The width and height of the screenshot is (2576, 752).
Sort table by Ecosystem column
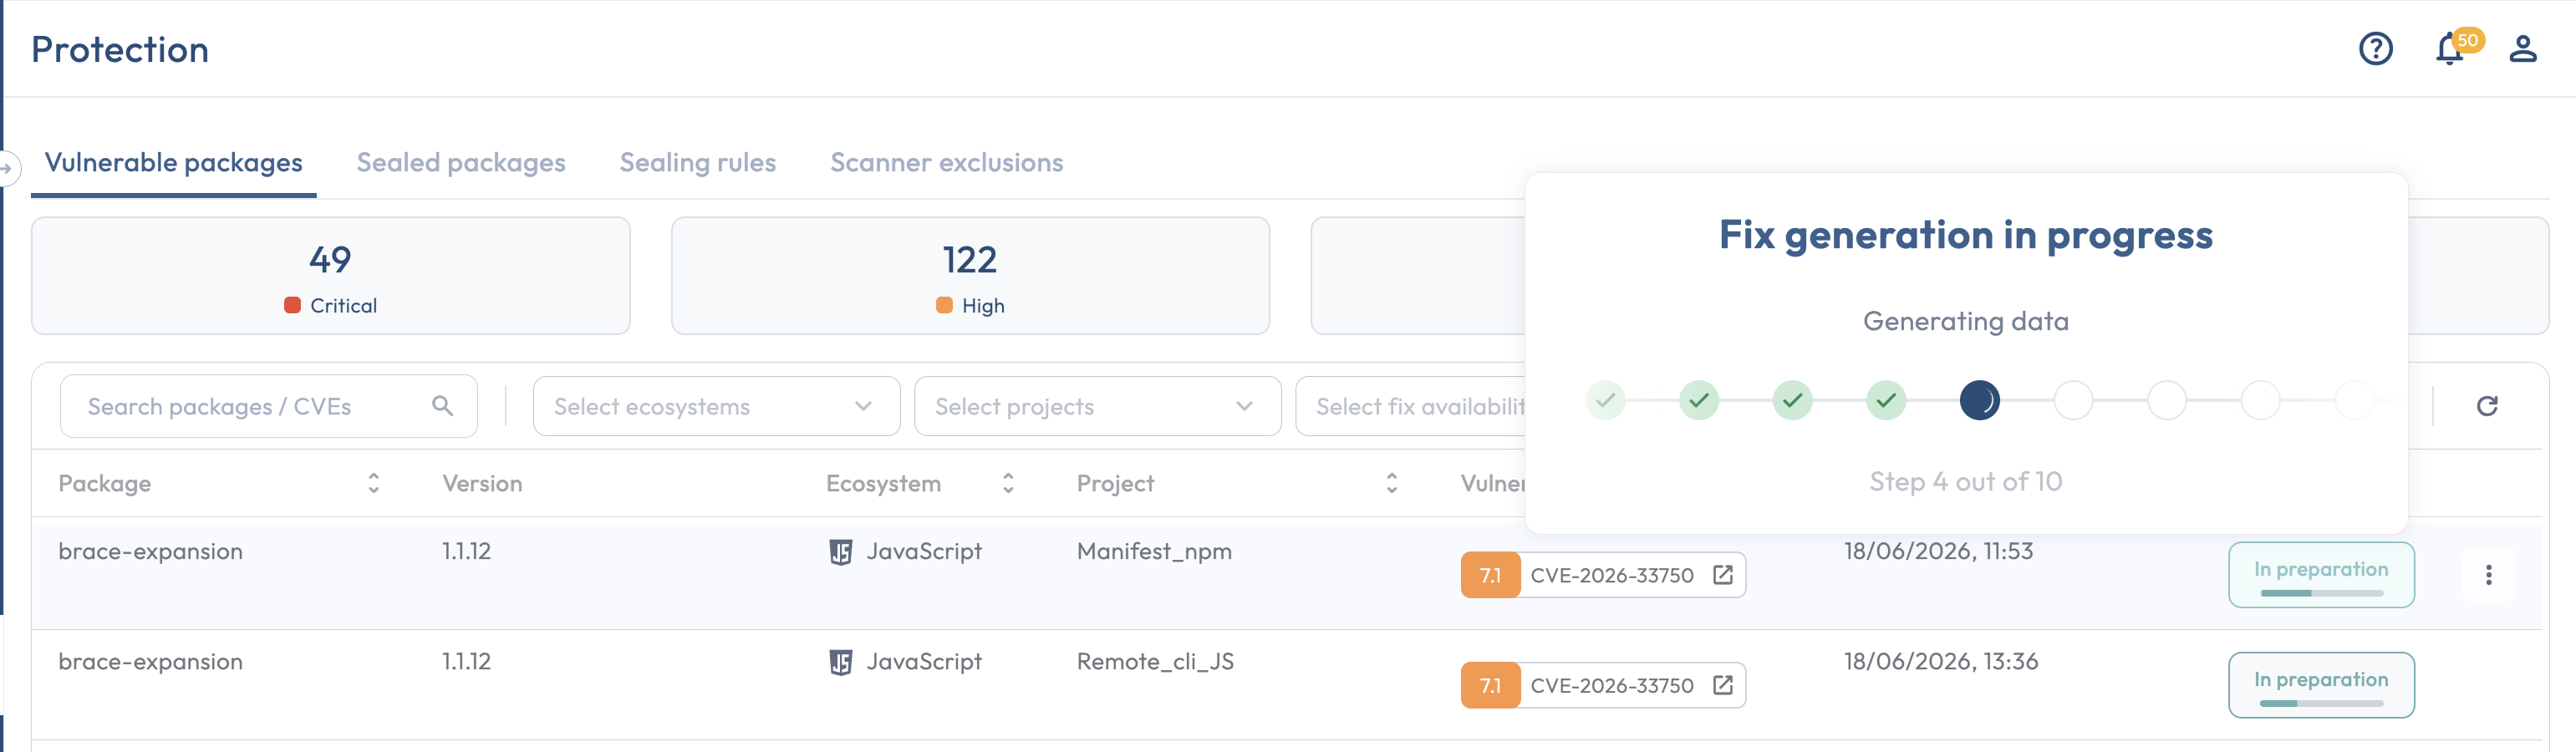coord(1008,483)
